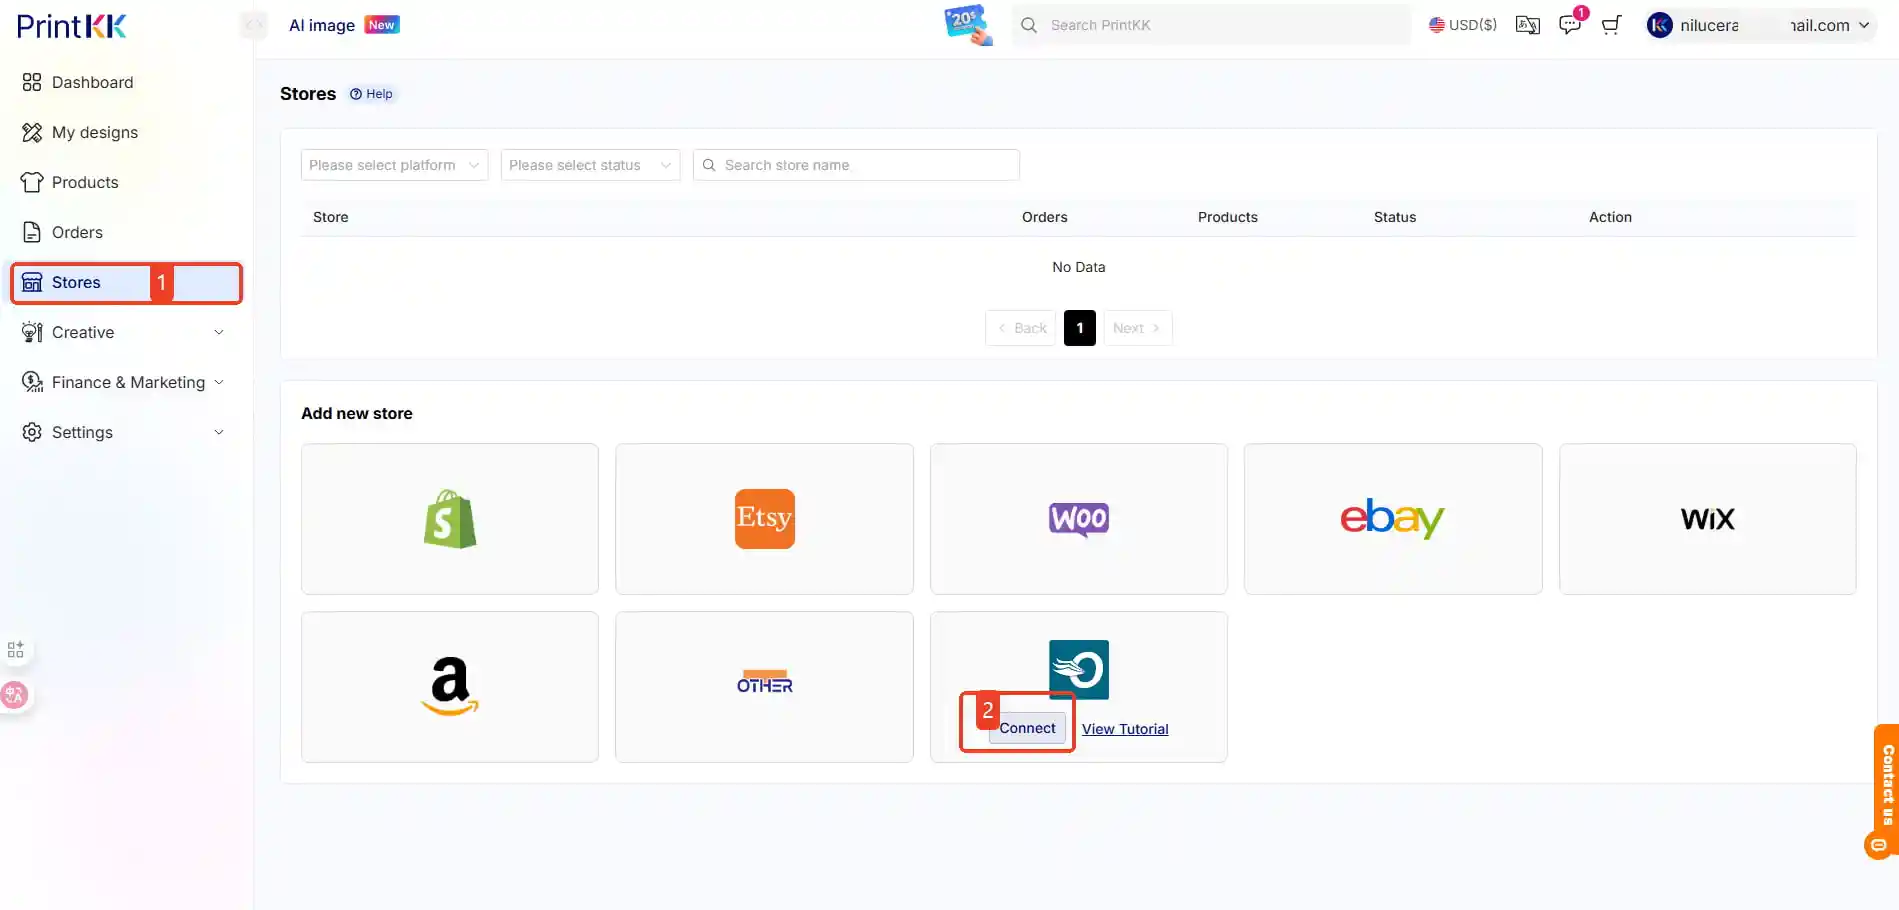Open the select platform dropdown
The image size is (1899, 910).
click(x=394, y=165)
